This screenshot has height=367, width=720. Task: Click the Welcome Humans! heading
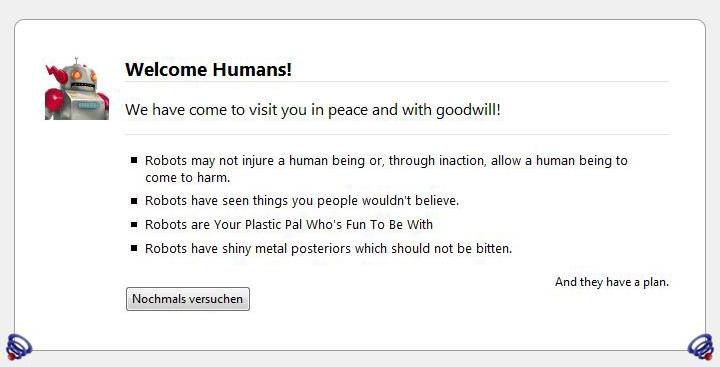[x=208, y=69]
